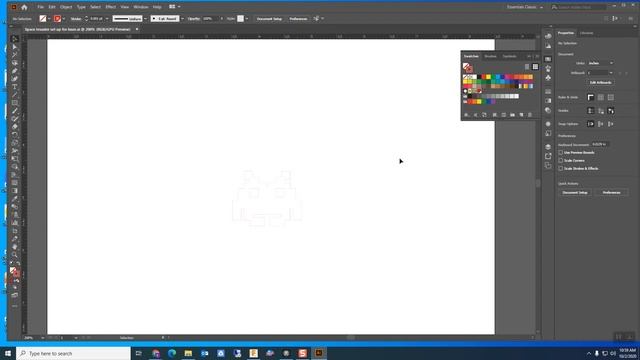Toggle Show Grid in Properties panel
Viewport: 640px width, 360px height.
pyautogui.click(x=600, y=97)
